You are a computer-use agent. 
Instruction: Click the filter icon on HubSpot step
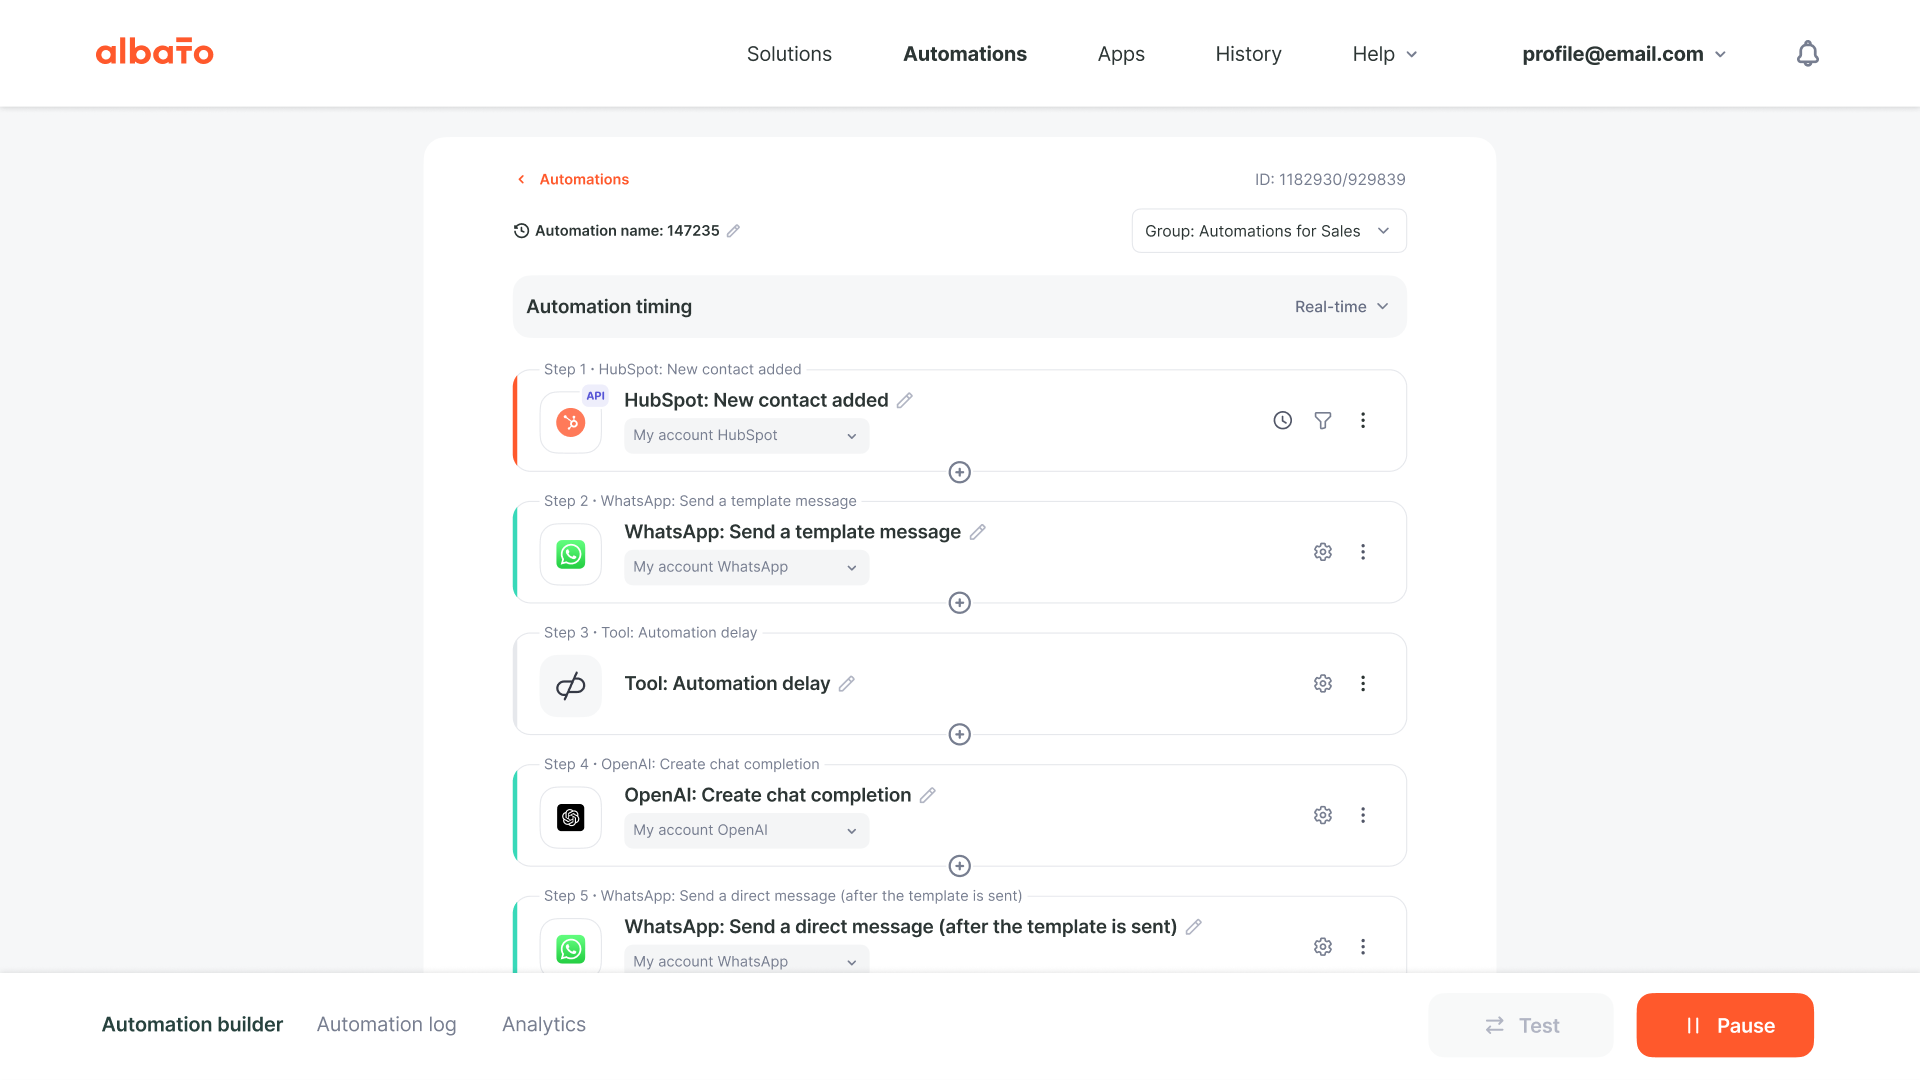pos(1323,419)
